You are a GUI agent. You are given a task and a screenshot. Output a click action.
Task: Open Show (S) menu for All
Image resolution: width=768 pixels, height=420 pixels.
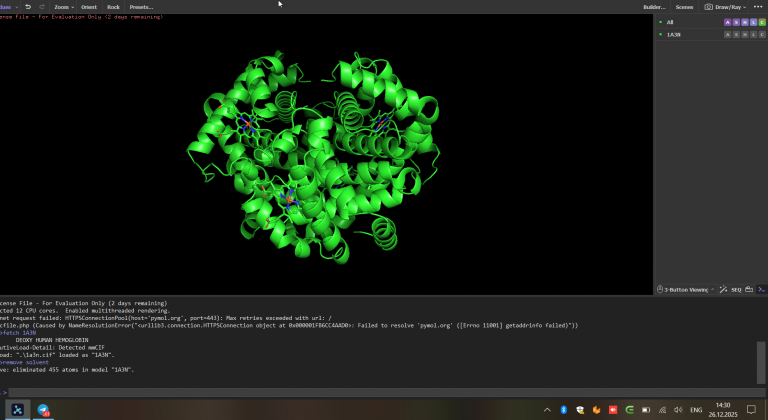coord(736,22)
